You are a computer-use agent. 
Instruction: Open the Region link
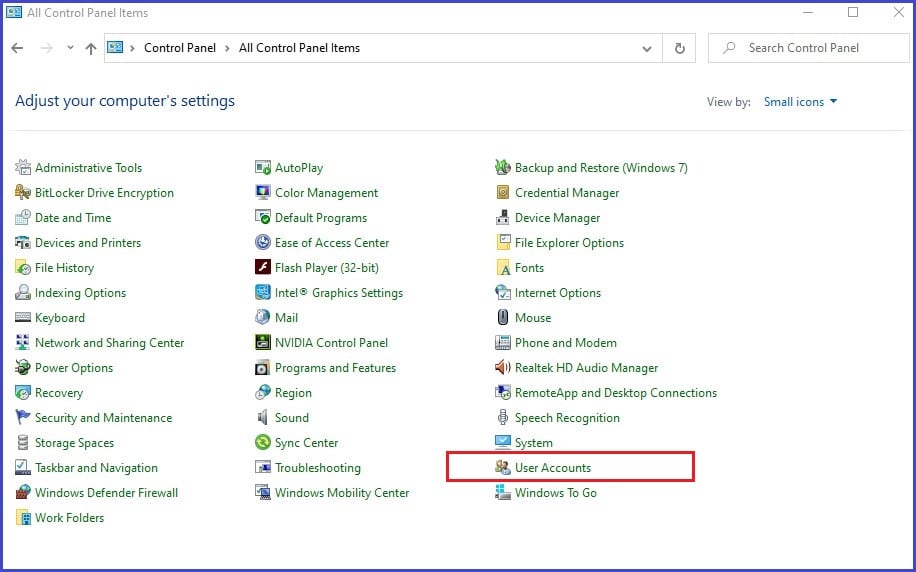[x=293, y=393]
